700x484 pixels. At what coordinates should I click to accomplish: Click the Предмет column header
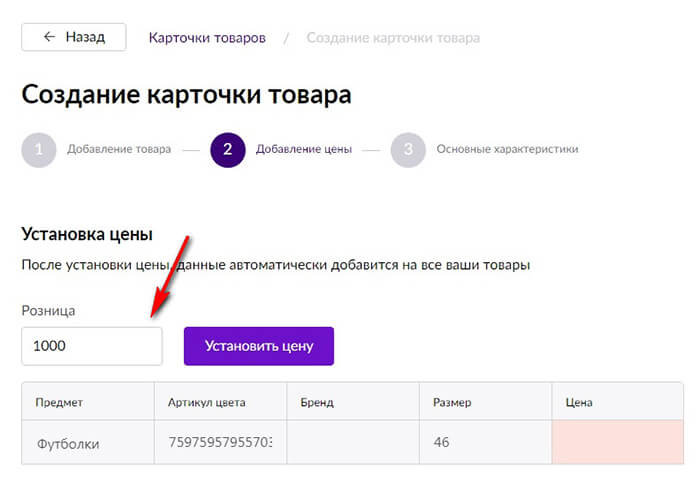[x=59, y=403]
